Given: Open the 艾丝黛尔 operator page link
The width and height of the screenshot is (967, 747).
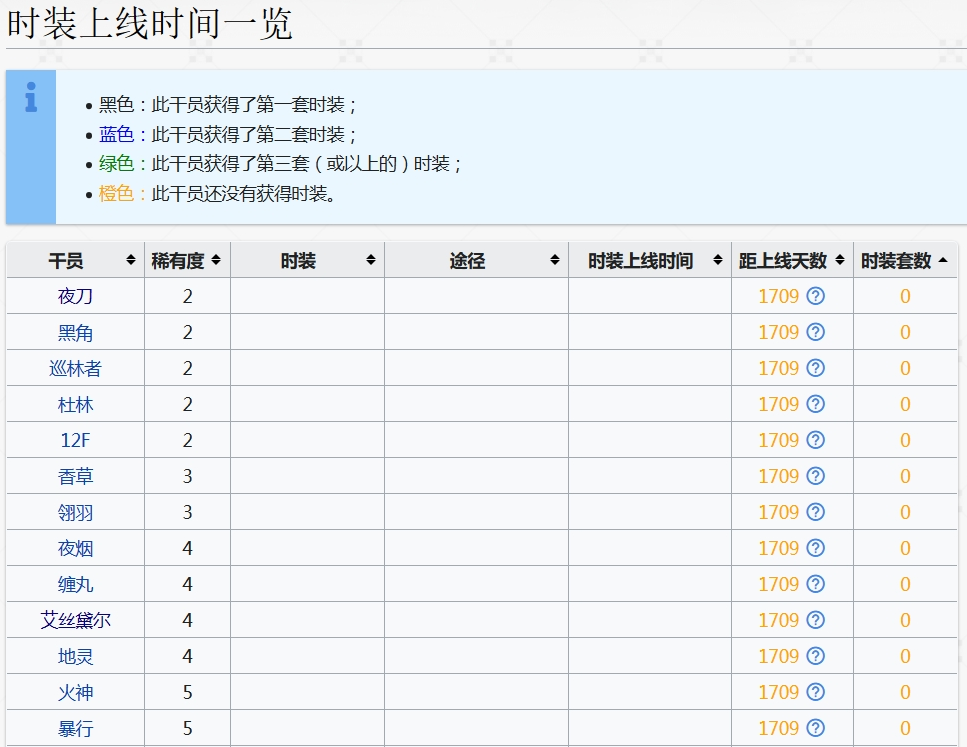Looking at the screenshot, I should click(74, 620).
